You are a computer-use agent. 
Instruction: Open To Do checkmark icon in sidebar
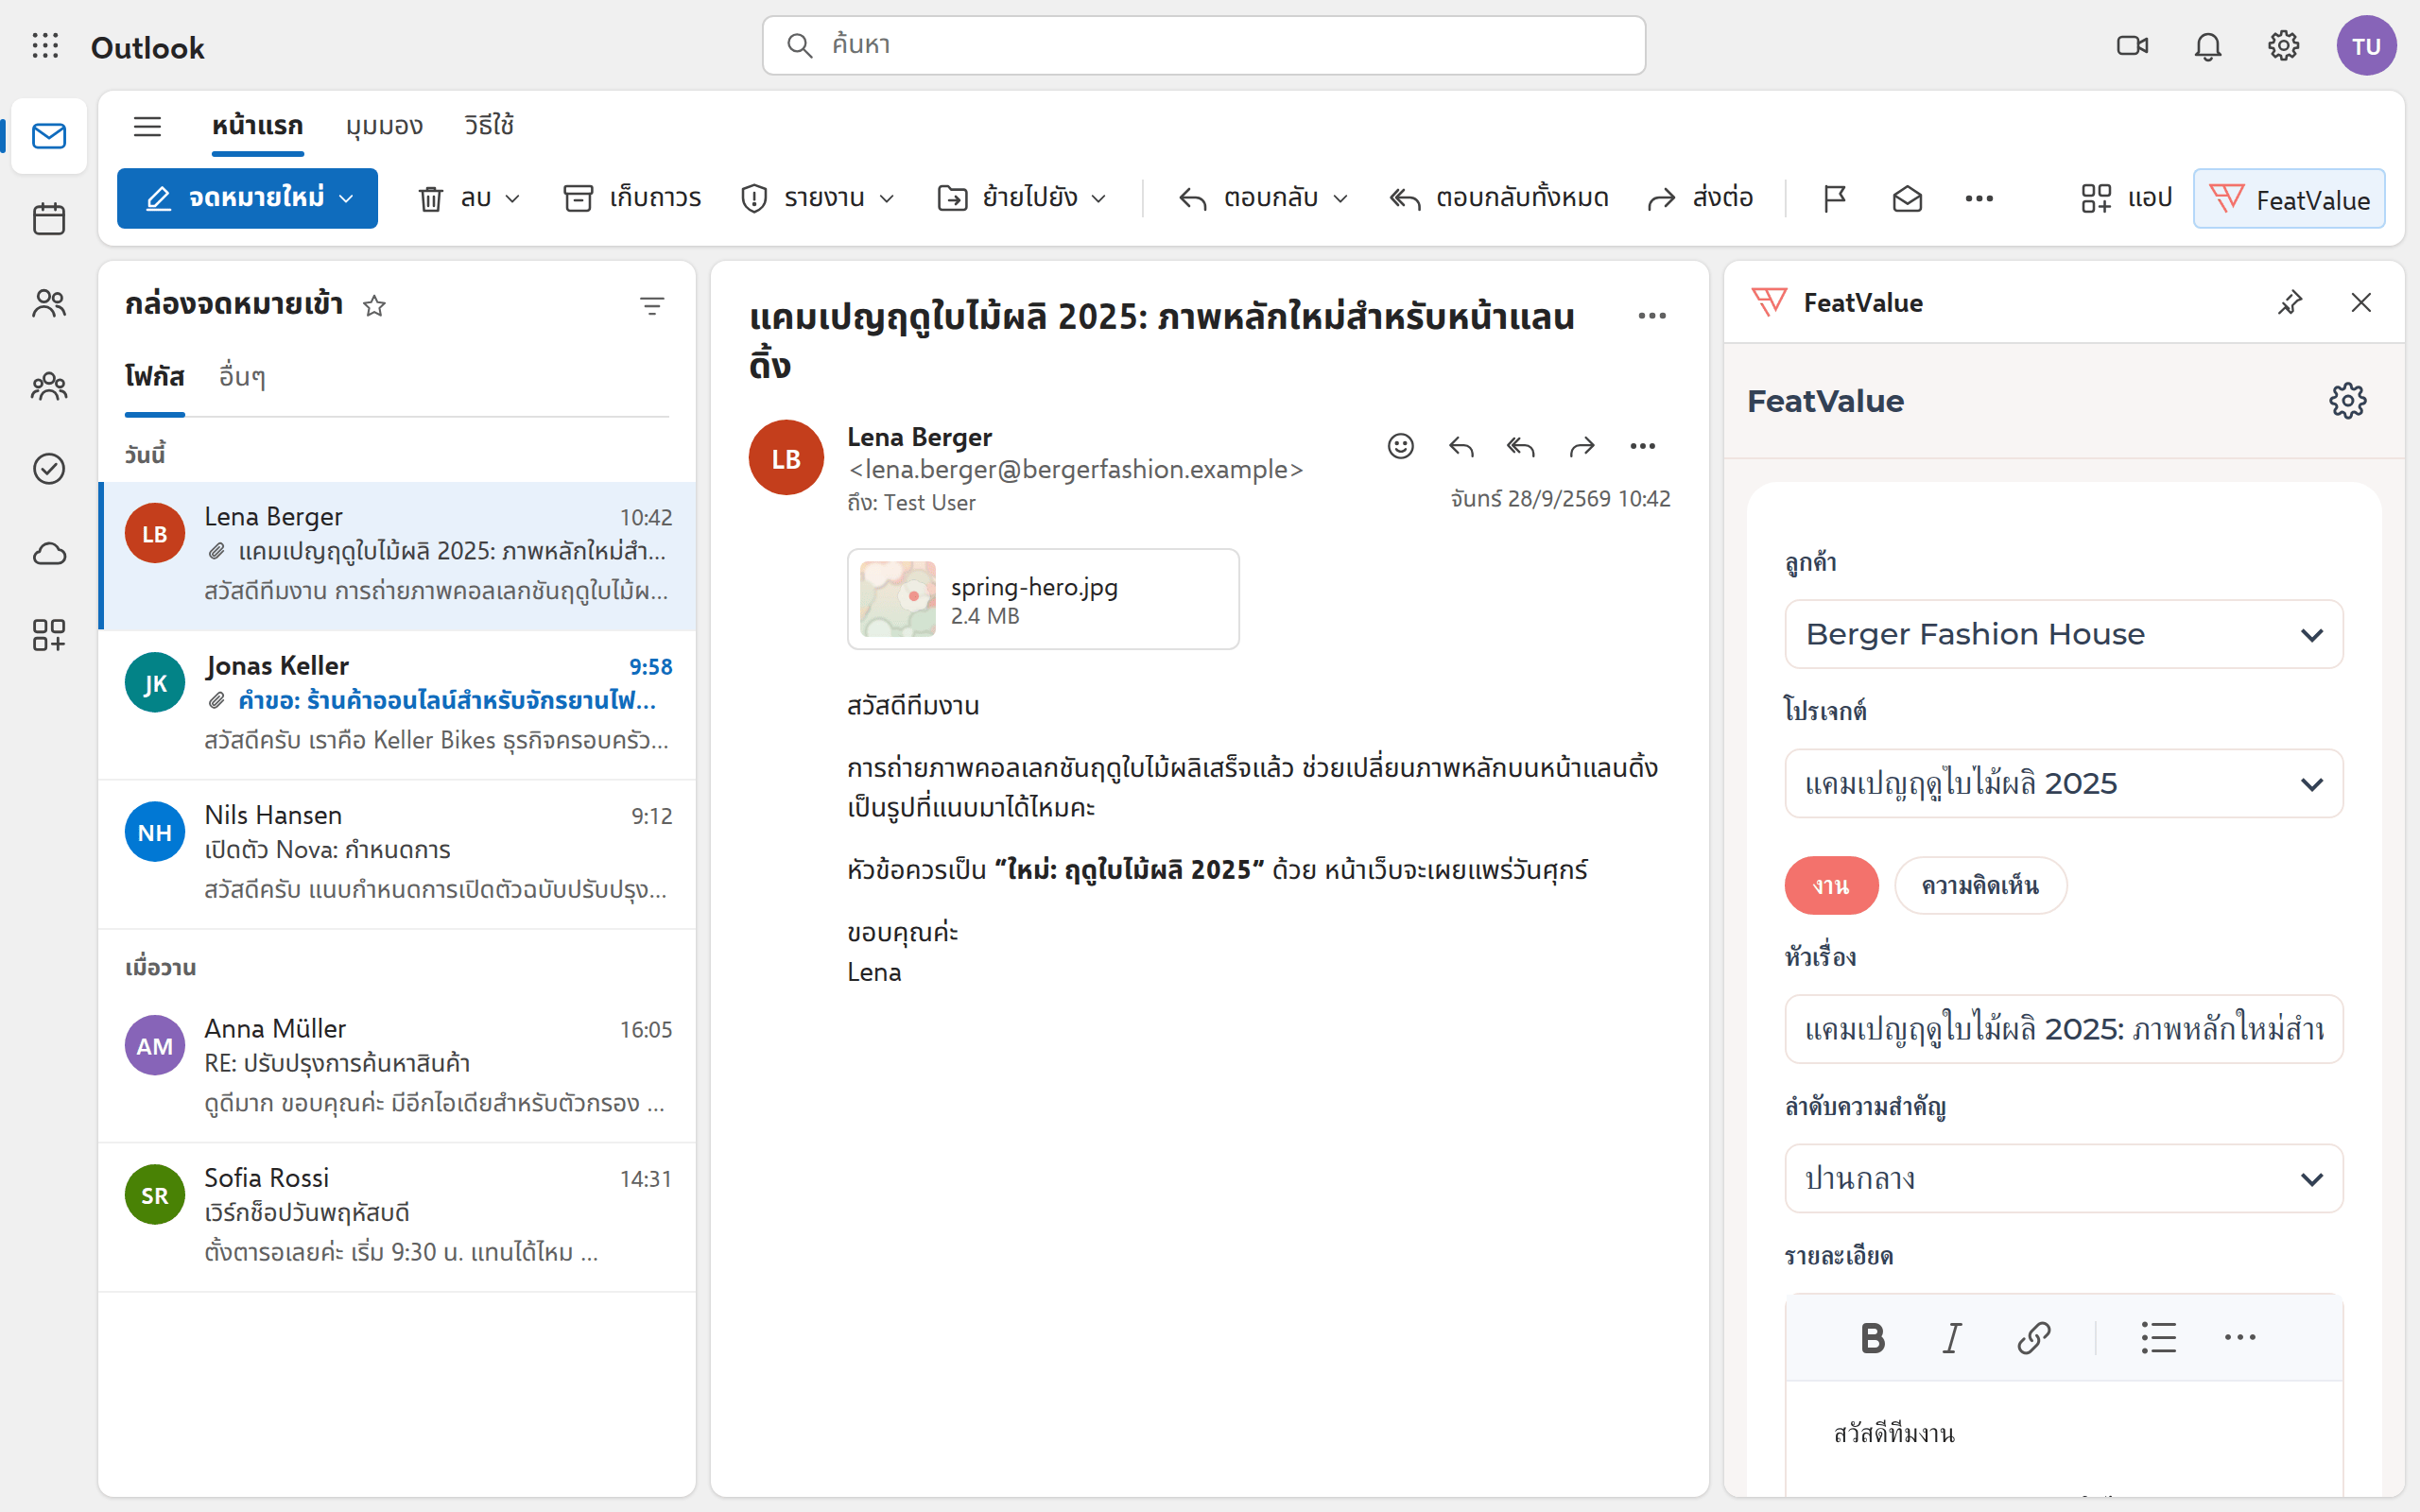[x=49, y=469]
